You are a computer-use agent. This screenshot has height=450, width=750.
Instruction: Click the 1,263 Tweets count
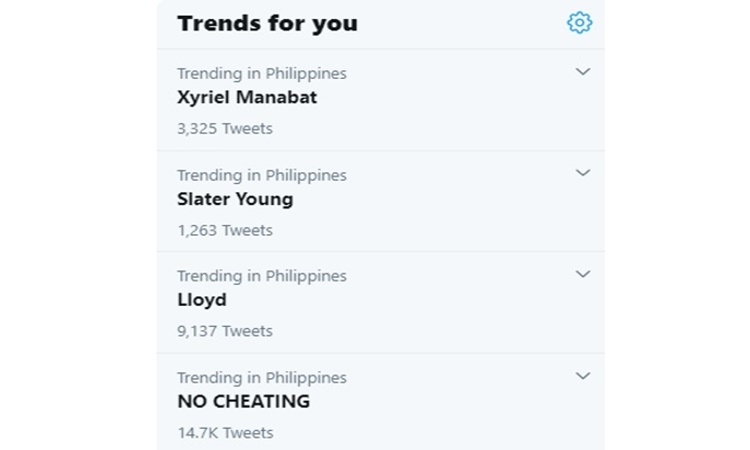point(225,230)
